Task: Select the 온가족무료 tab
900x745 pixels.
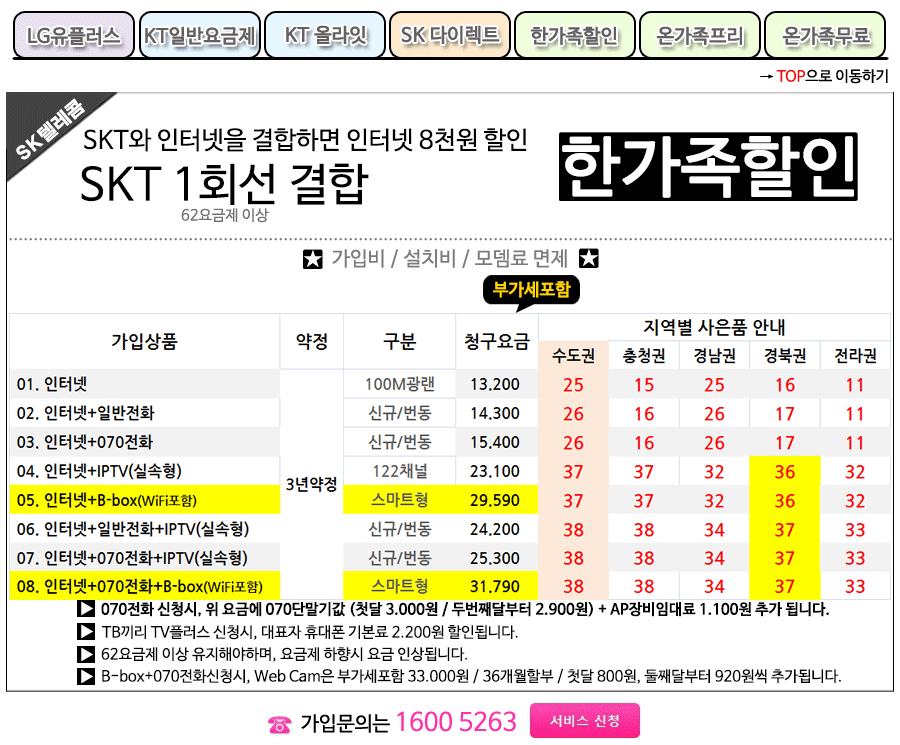Action: (x=825, y=37)
